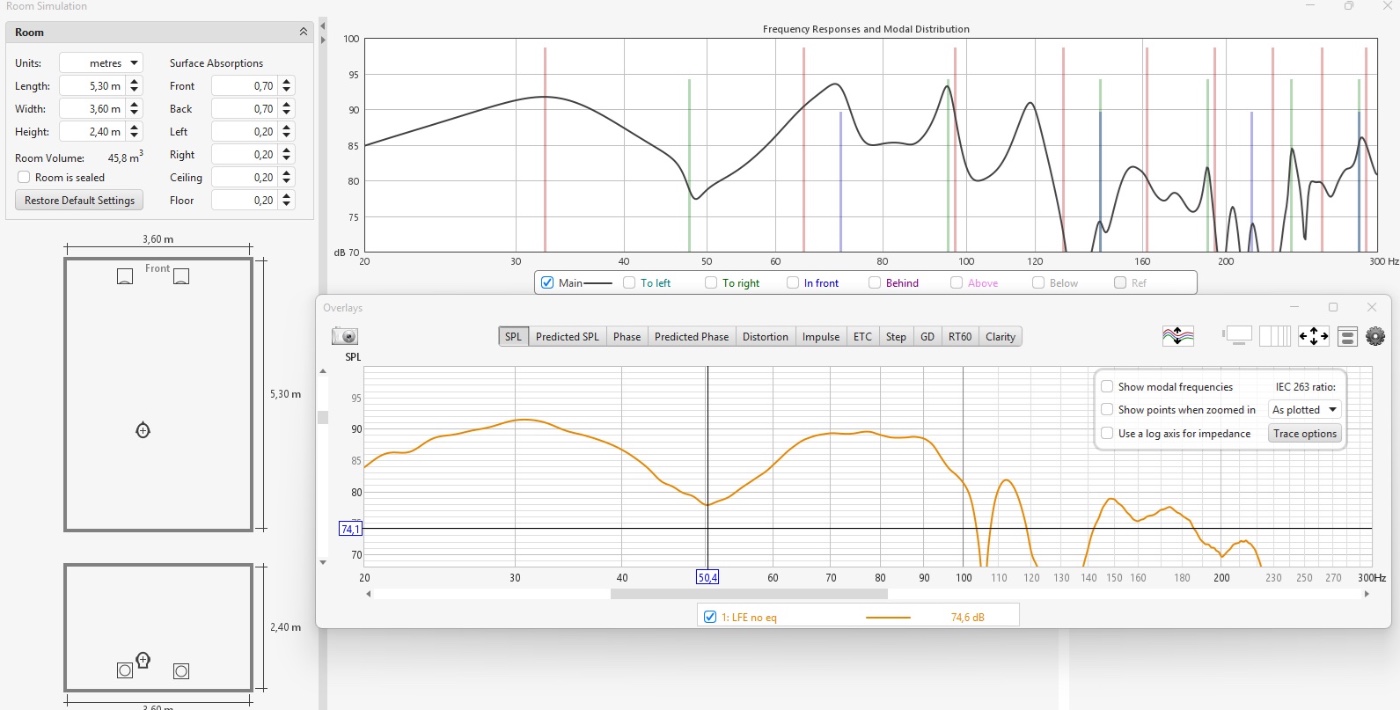Click the speaker position marker in room plan
1400x710 pixels.
(125, 277)
